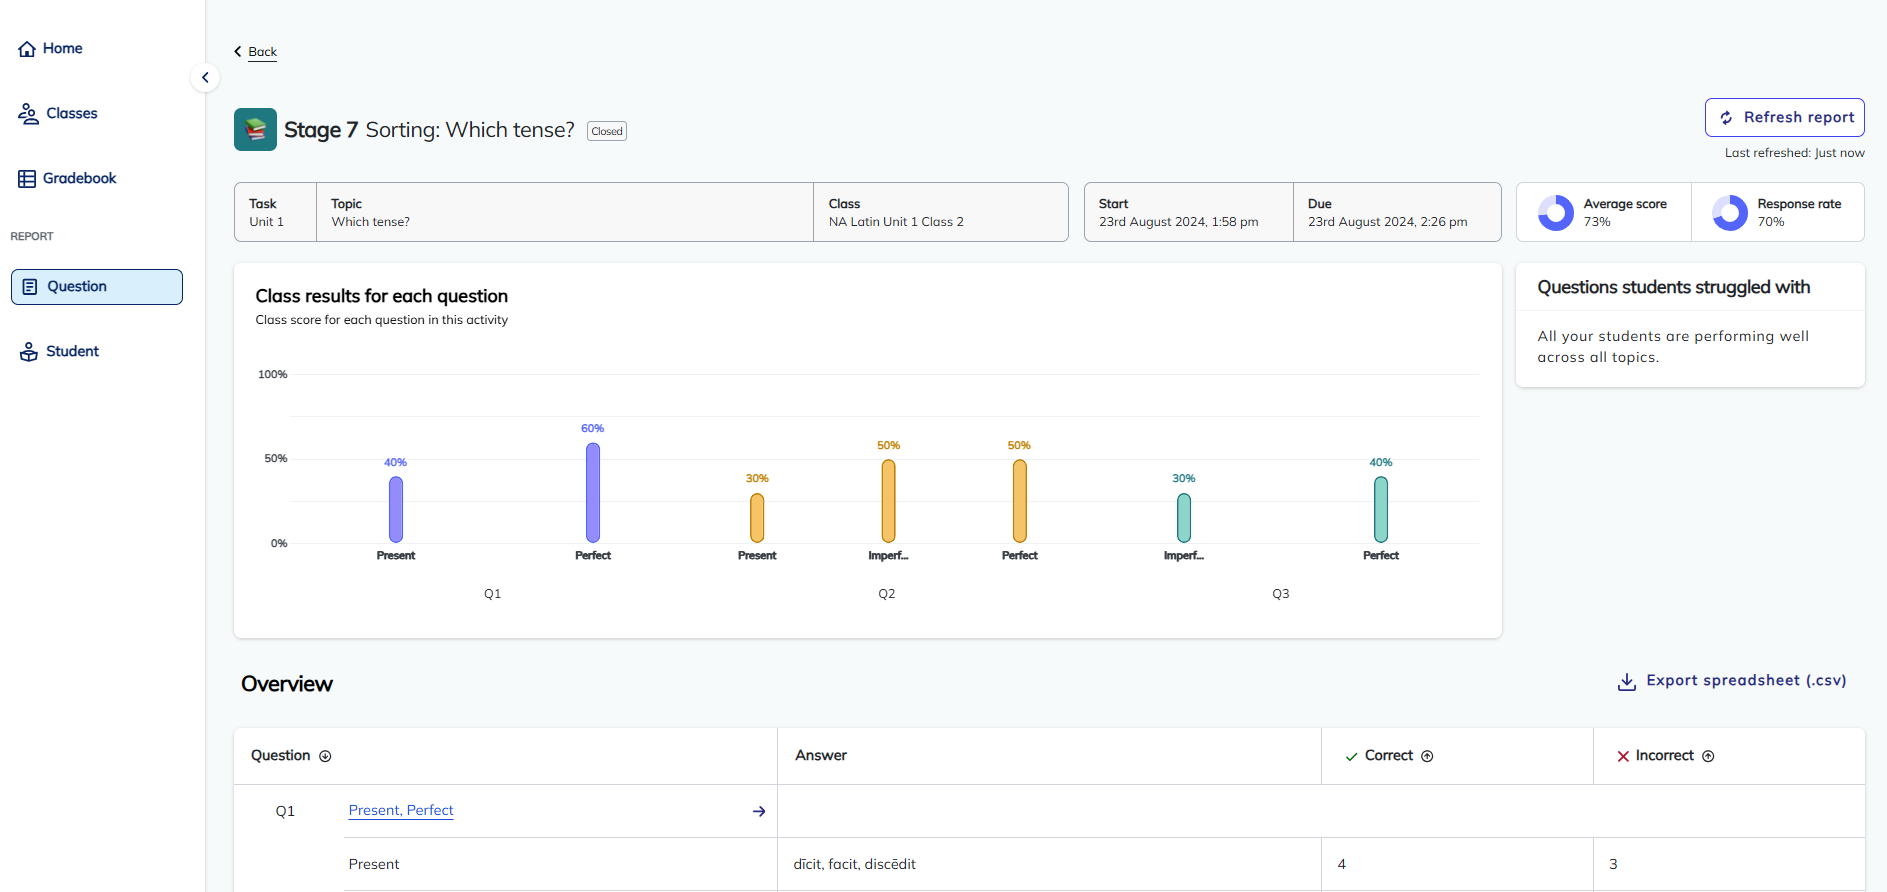Screen dimensions: 1887x892
Task: Click the red X icon beside Incorrect
Action: (1623, 757)
